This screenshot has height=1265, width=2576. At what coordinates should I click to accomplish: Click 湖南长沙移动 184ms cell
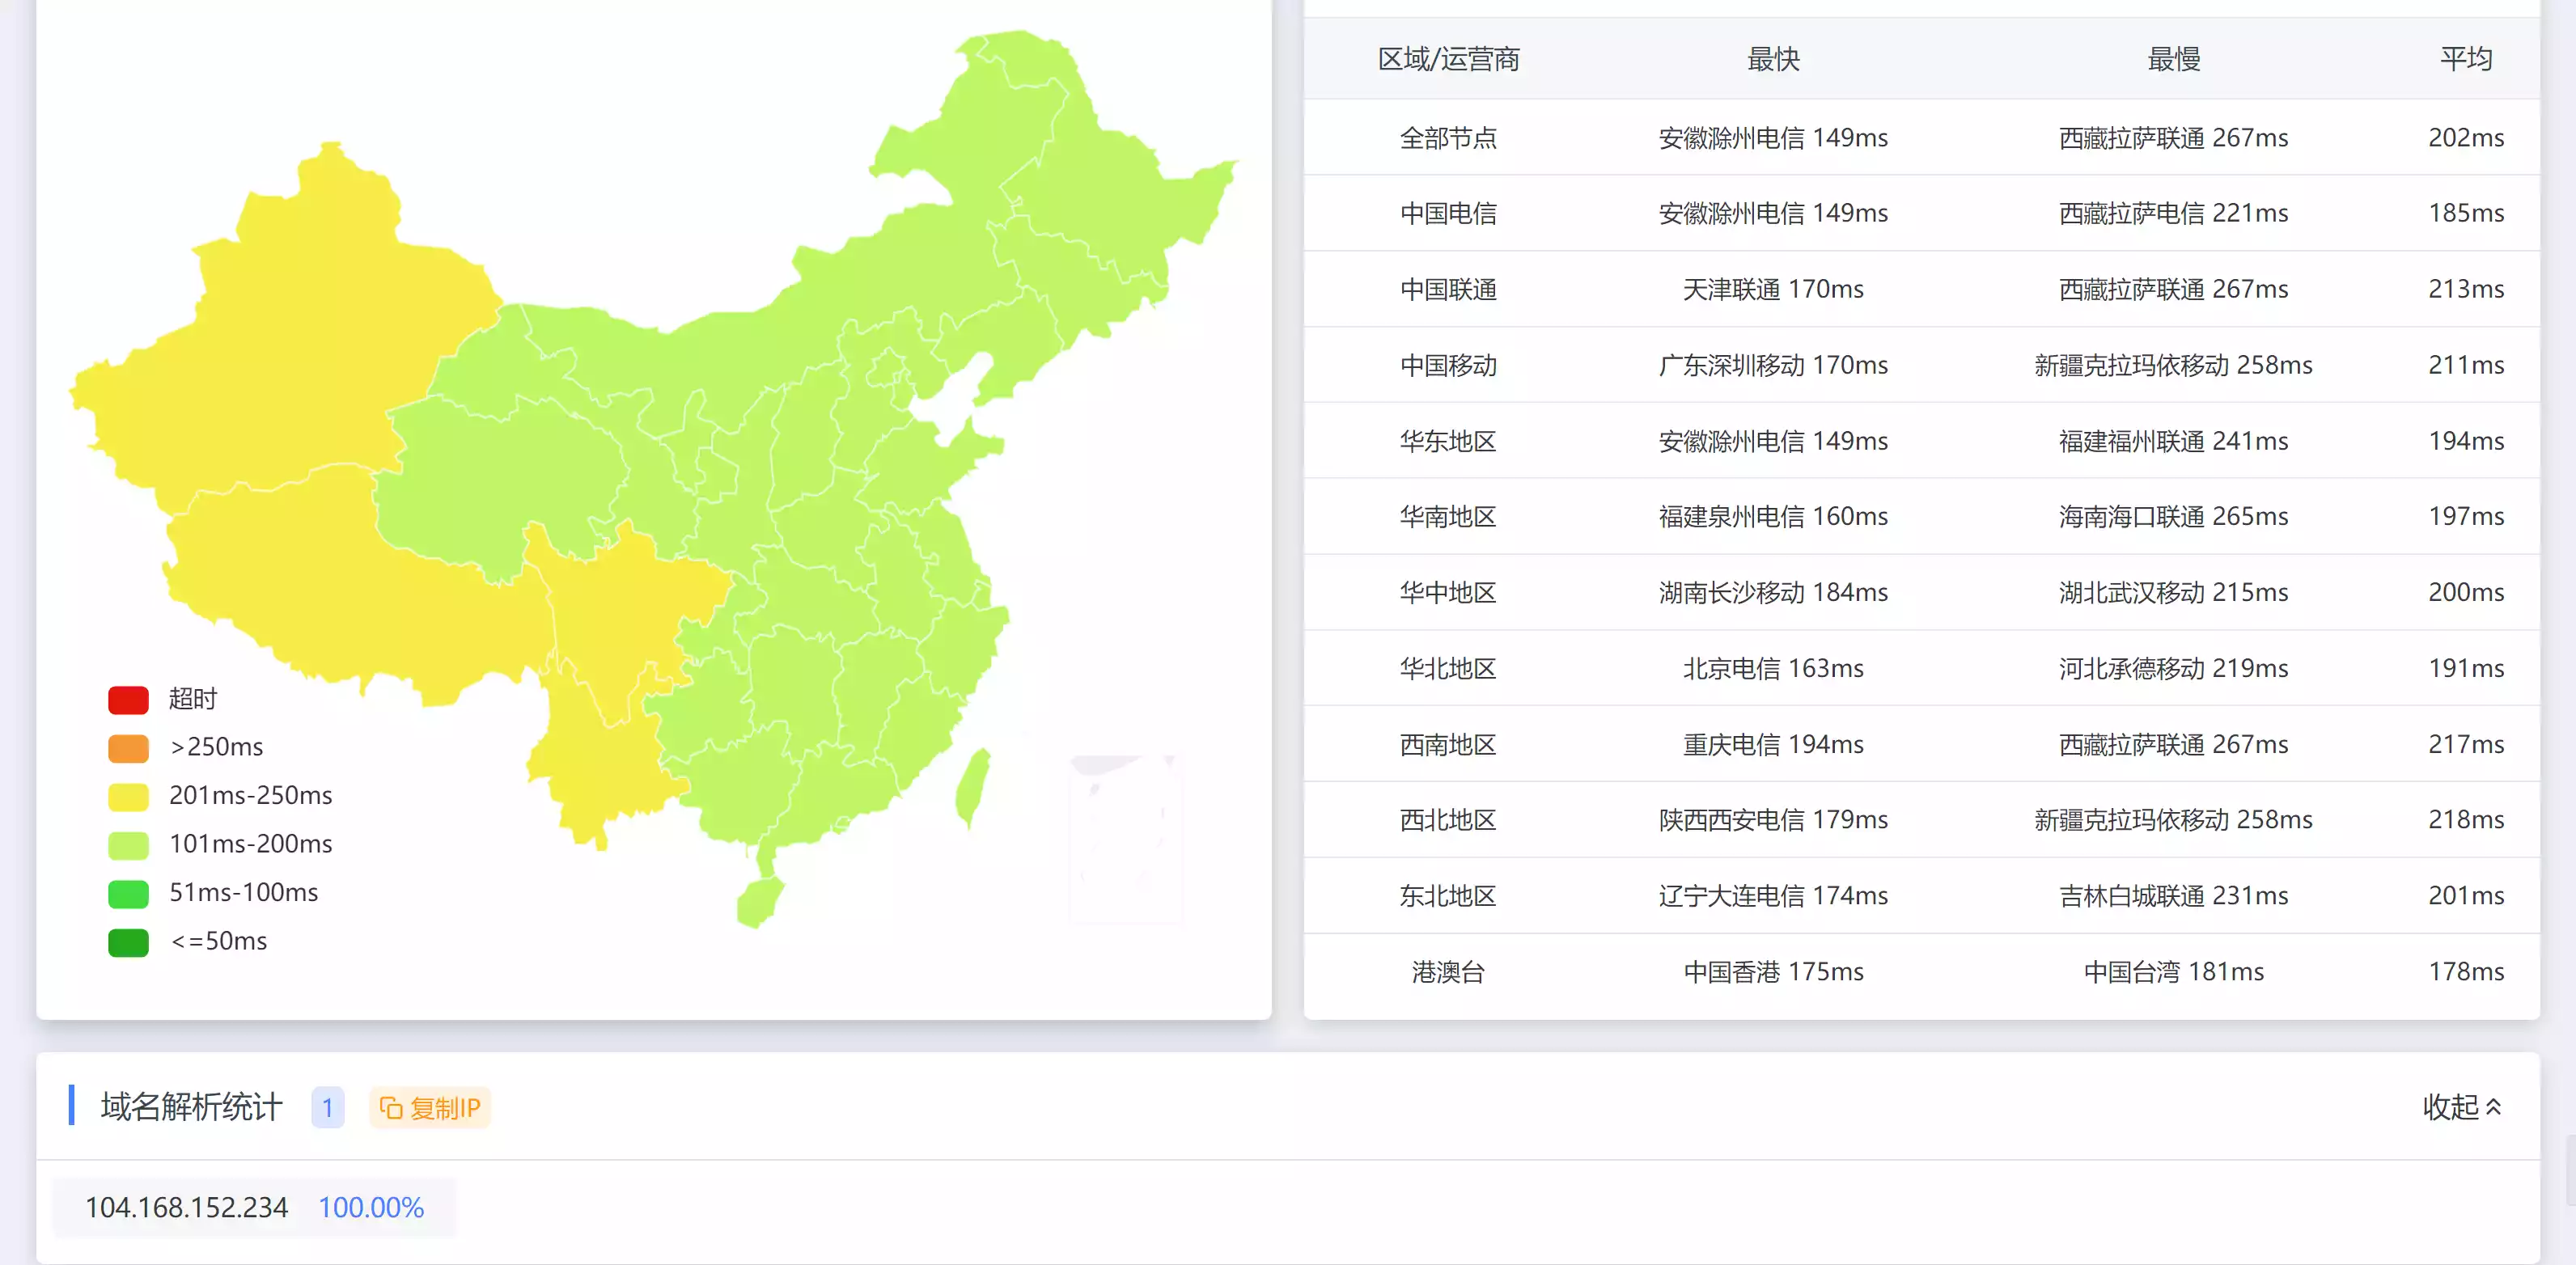(x=1773, y=592)
